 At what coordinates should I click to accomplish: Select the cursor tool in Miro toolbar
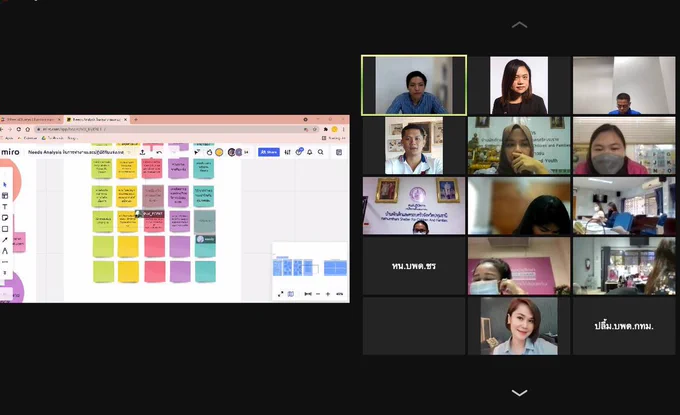point(5,184)
